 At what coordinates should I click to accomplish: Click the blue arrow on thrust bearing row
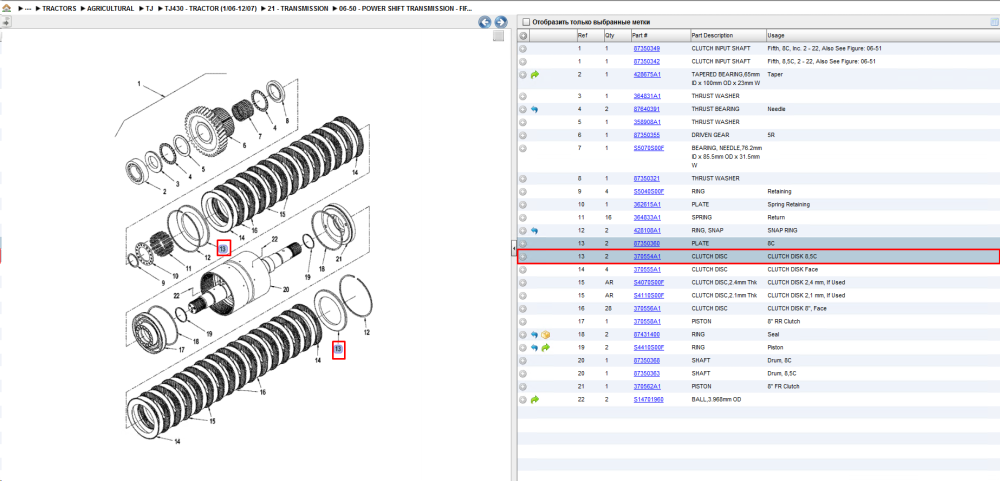pyautogui.click(x=534, y=109)
